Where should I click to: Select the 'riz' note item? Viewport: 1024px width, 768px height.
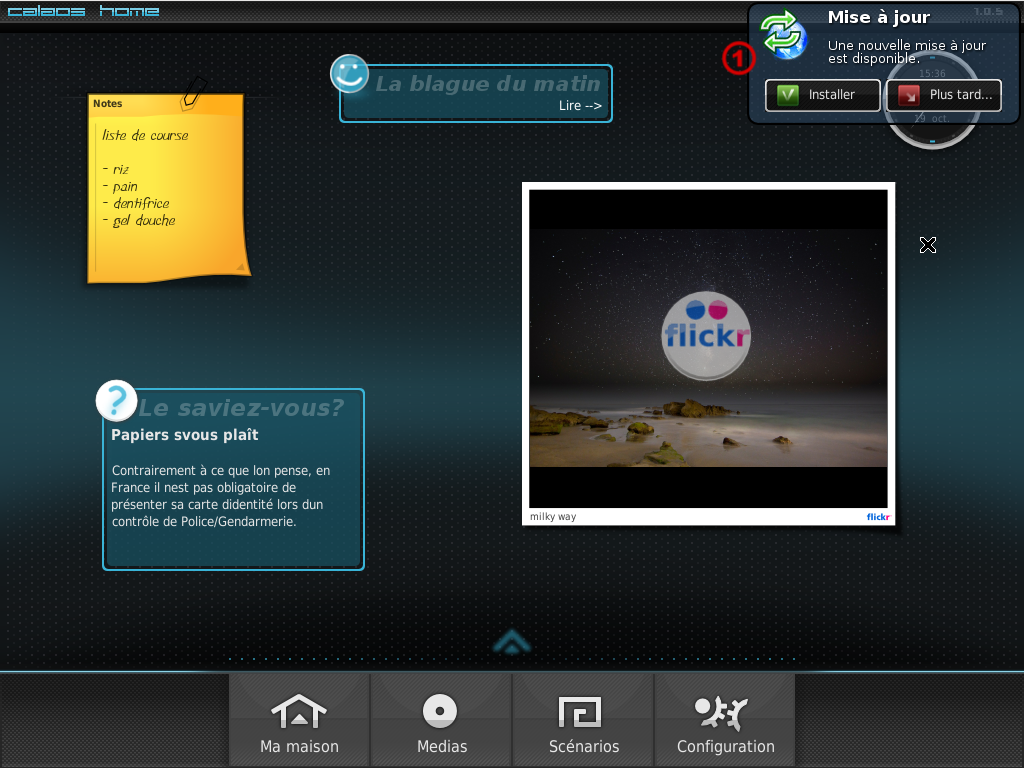(x=116, y=169)
